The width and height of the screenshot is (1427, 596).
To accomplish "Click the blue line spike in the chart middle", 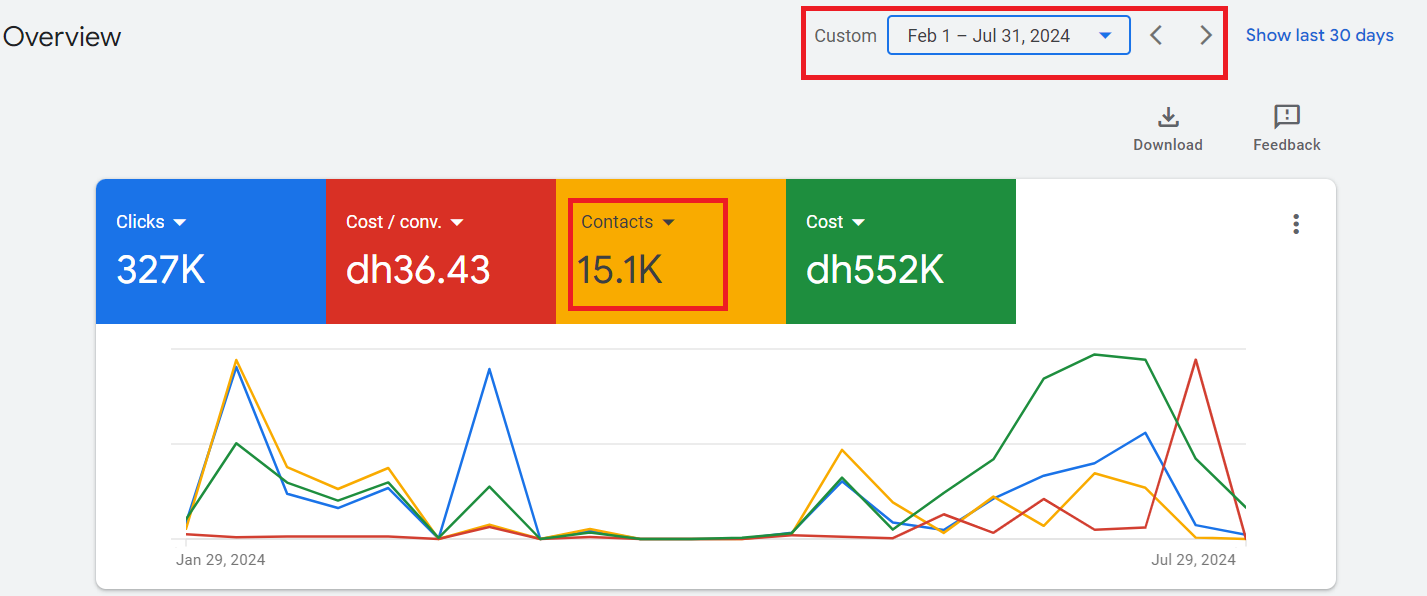I will (489, 369).
